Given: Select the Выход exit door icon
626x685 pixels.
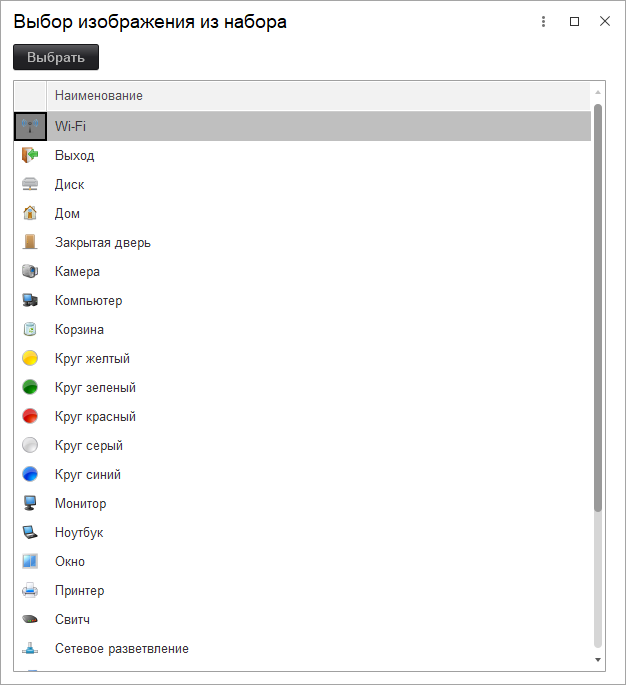Looking at the screenshot, I should (x=30, y=155).
